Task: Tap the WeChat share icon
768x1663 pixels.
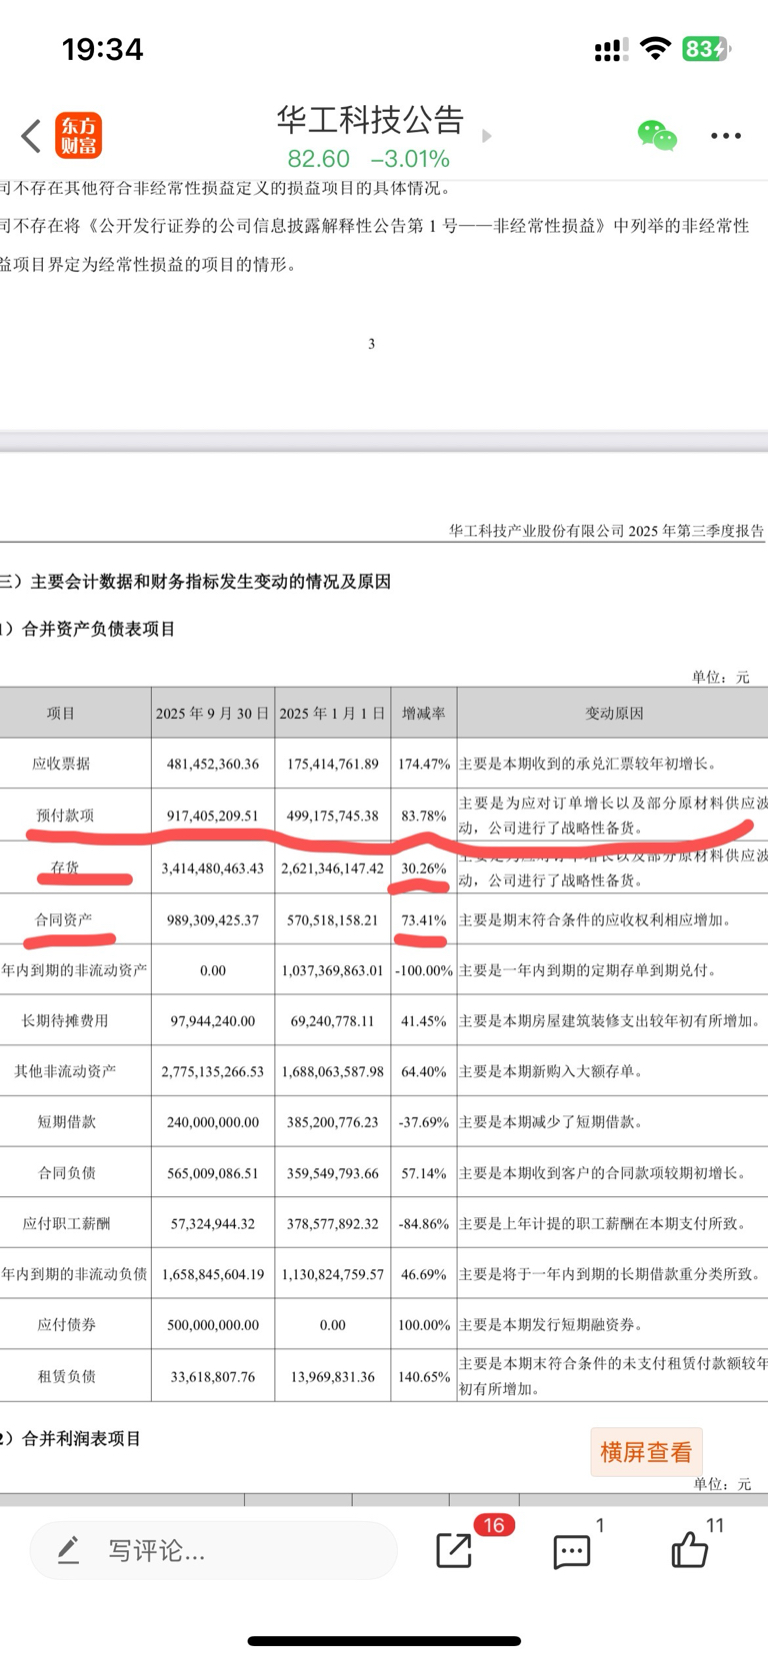Action: point(657,135)
